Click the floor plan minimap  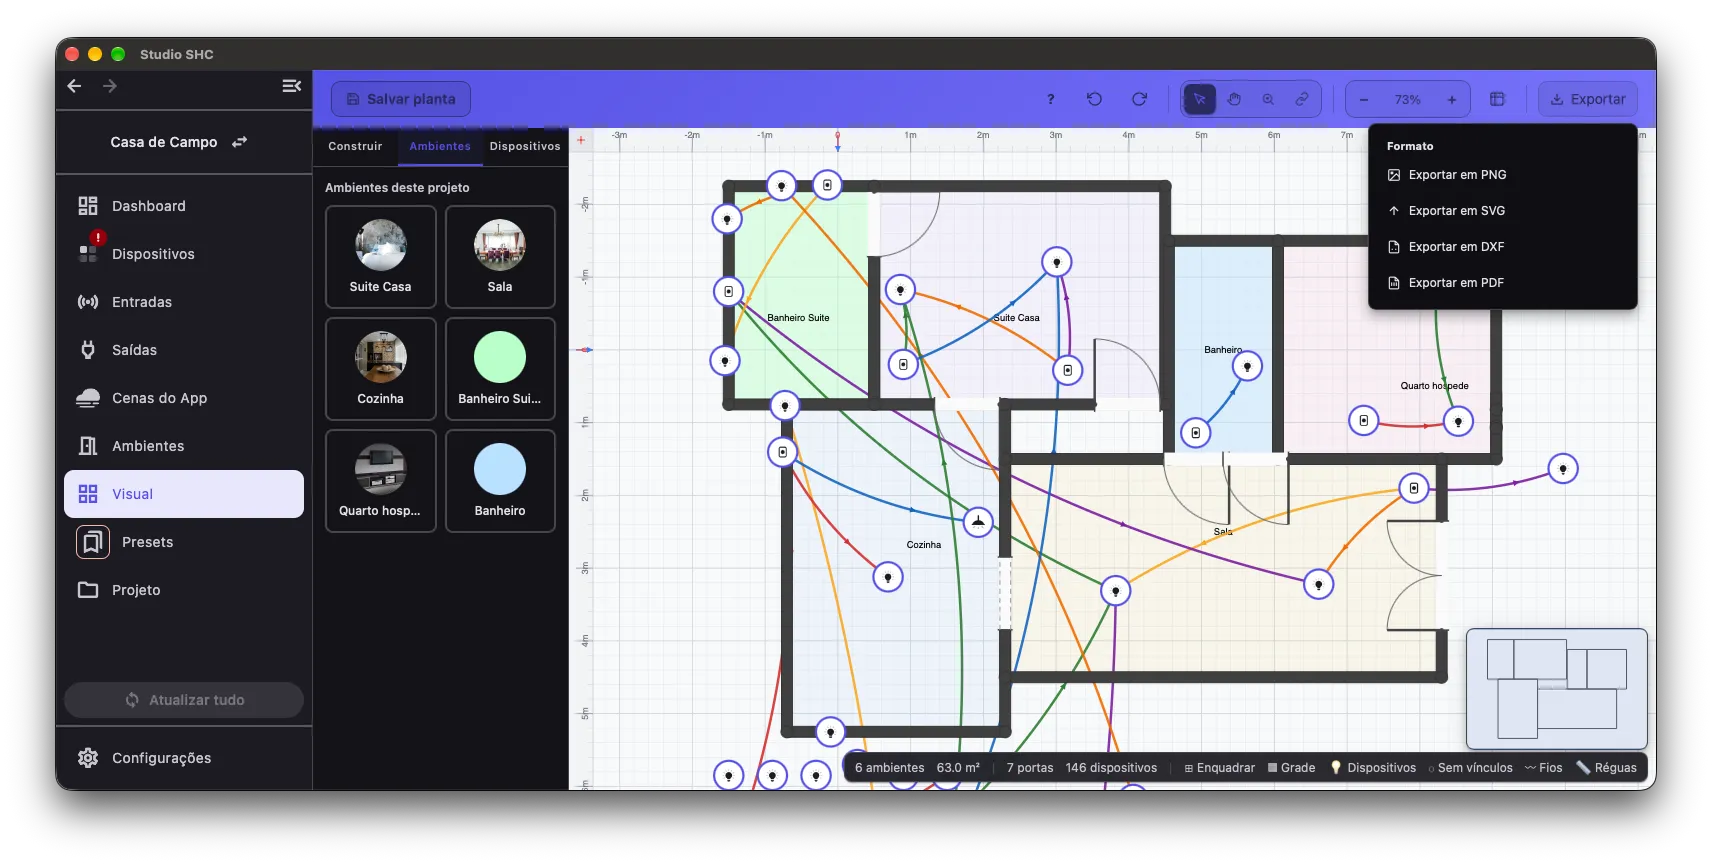[1556, 689]
